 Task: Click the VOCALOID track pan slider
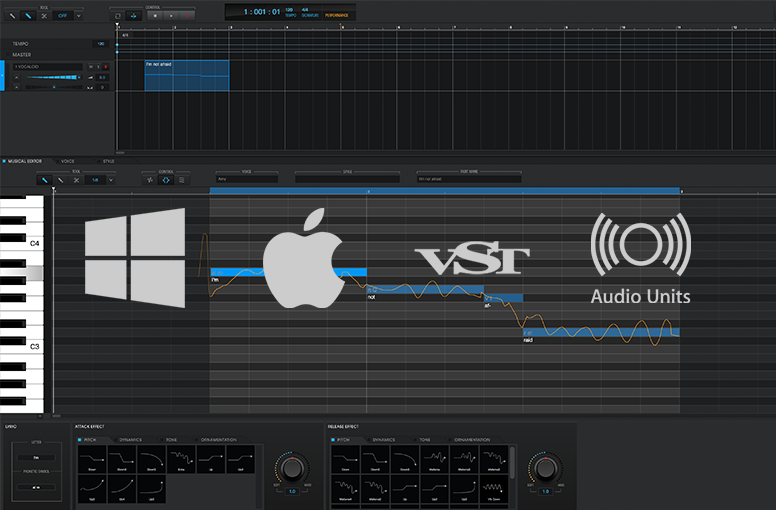pos(53,88)
